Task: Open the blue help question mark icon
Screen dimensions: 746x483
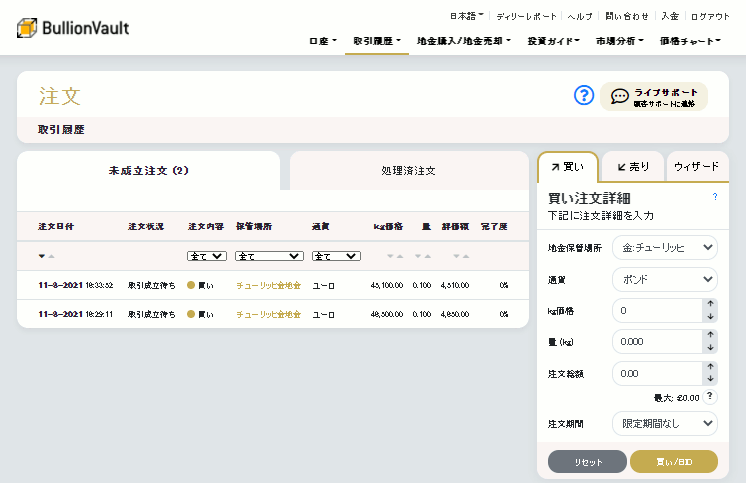Action: [x=584, y=96]
